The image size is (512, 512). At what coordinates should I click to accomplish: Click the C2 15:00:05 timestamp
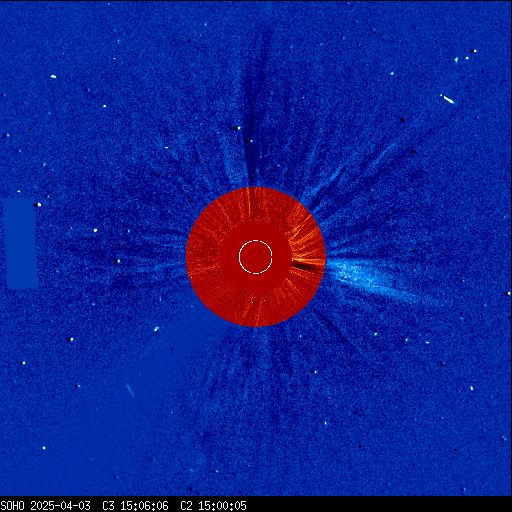[213, 506]
